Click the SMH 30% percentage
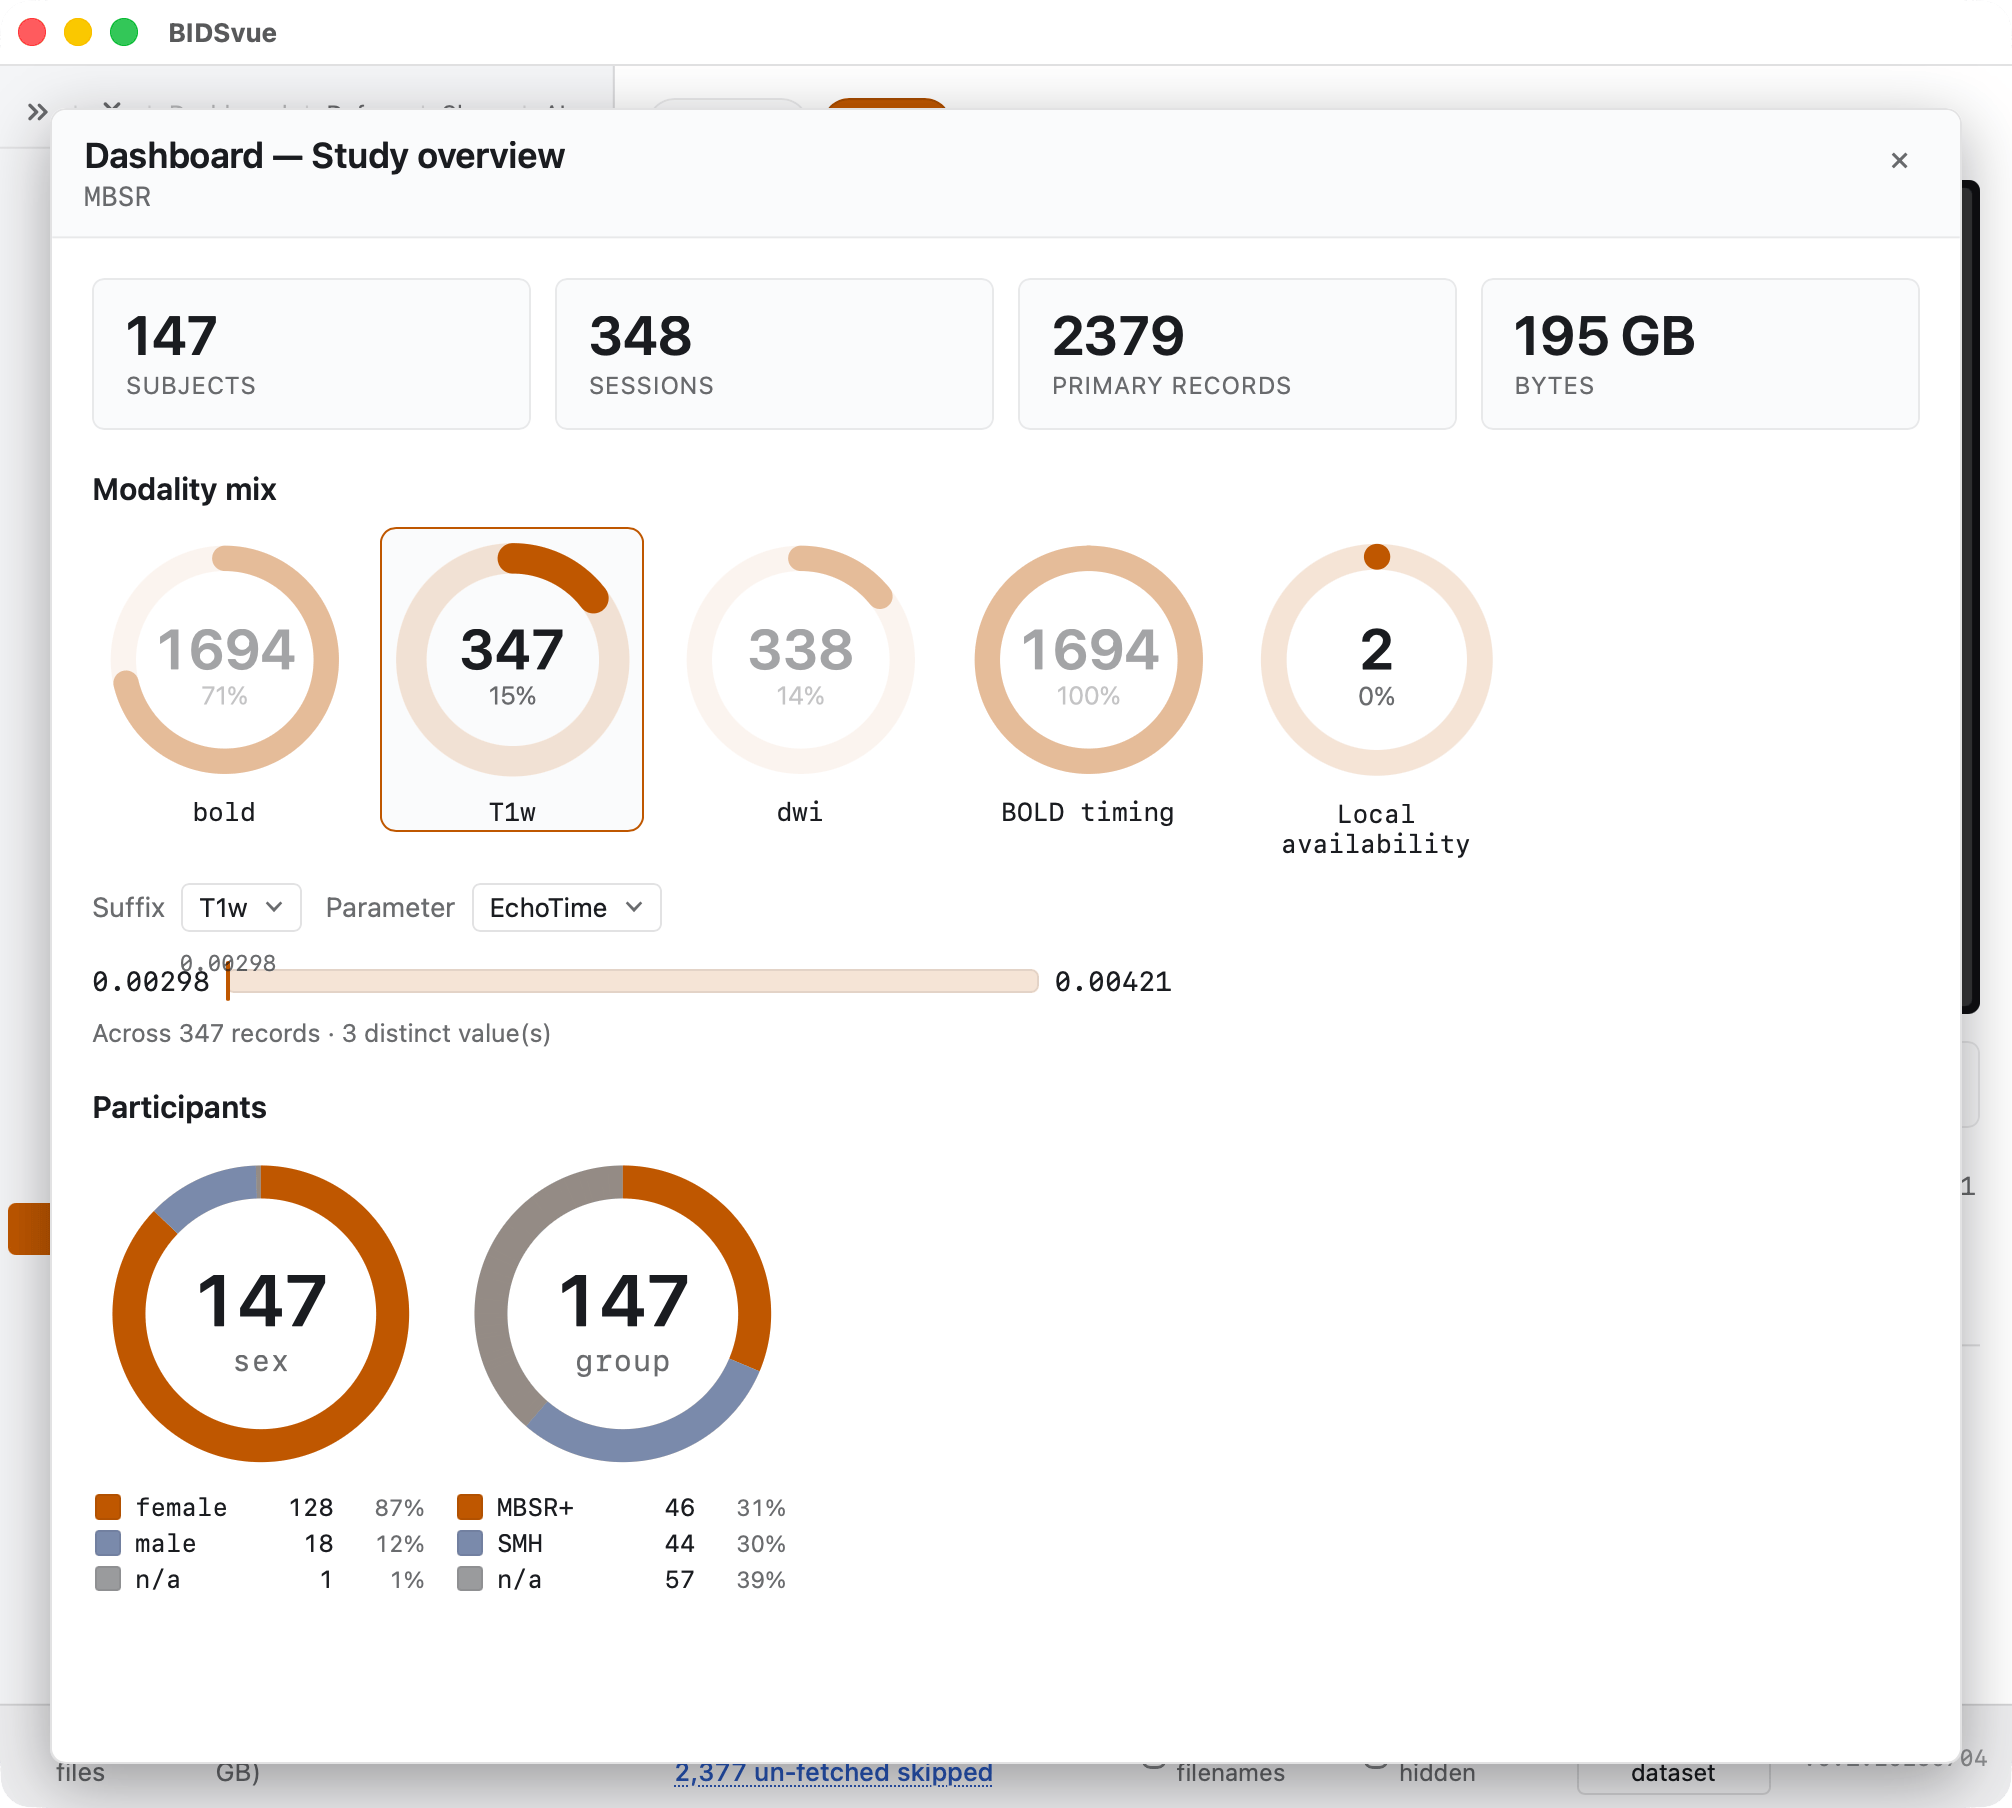Screen dimensions: 2012x1808 click(x=761, y=1543)
